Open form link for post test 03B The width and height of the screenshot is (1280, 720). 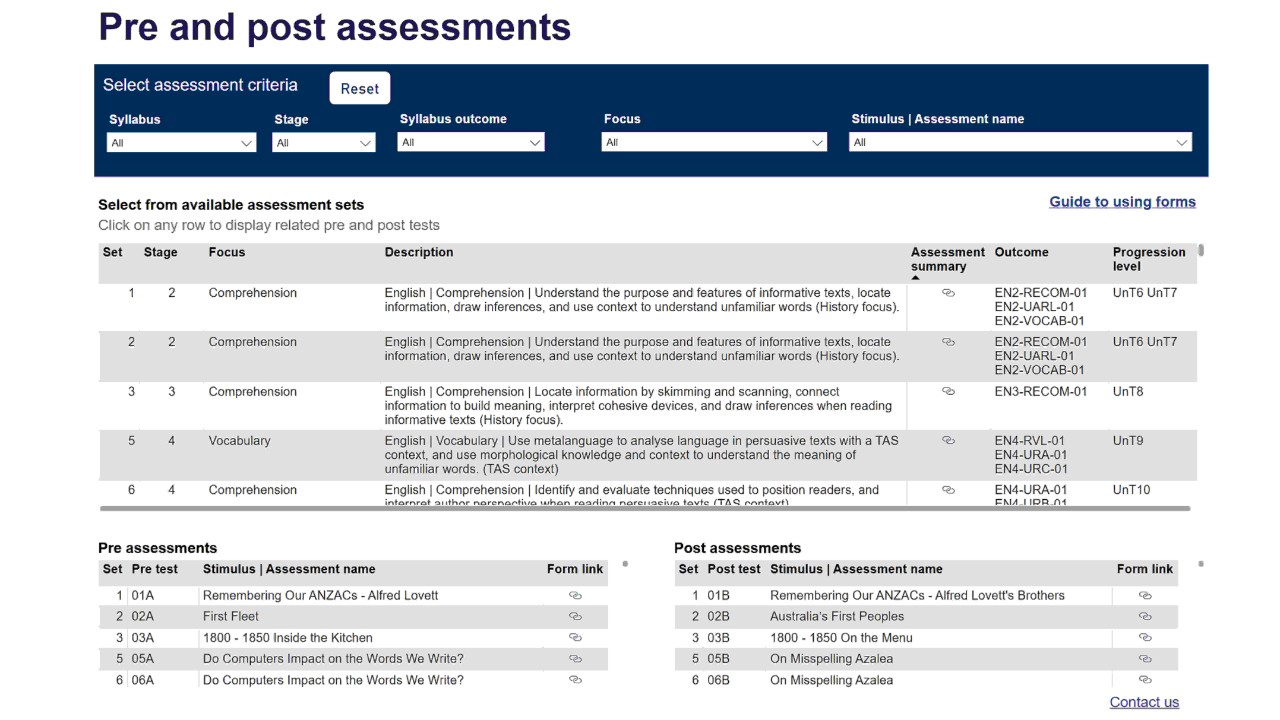(x=1145, y=637)
